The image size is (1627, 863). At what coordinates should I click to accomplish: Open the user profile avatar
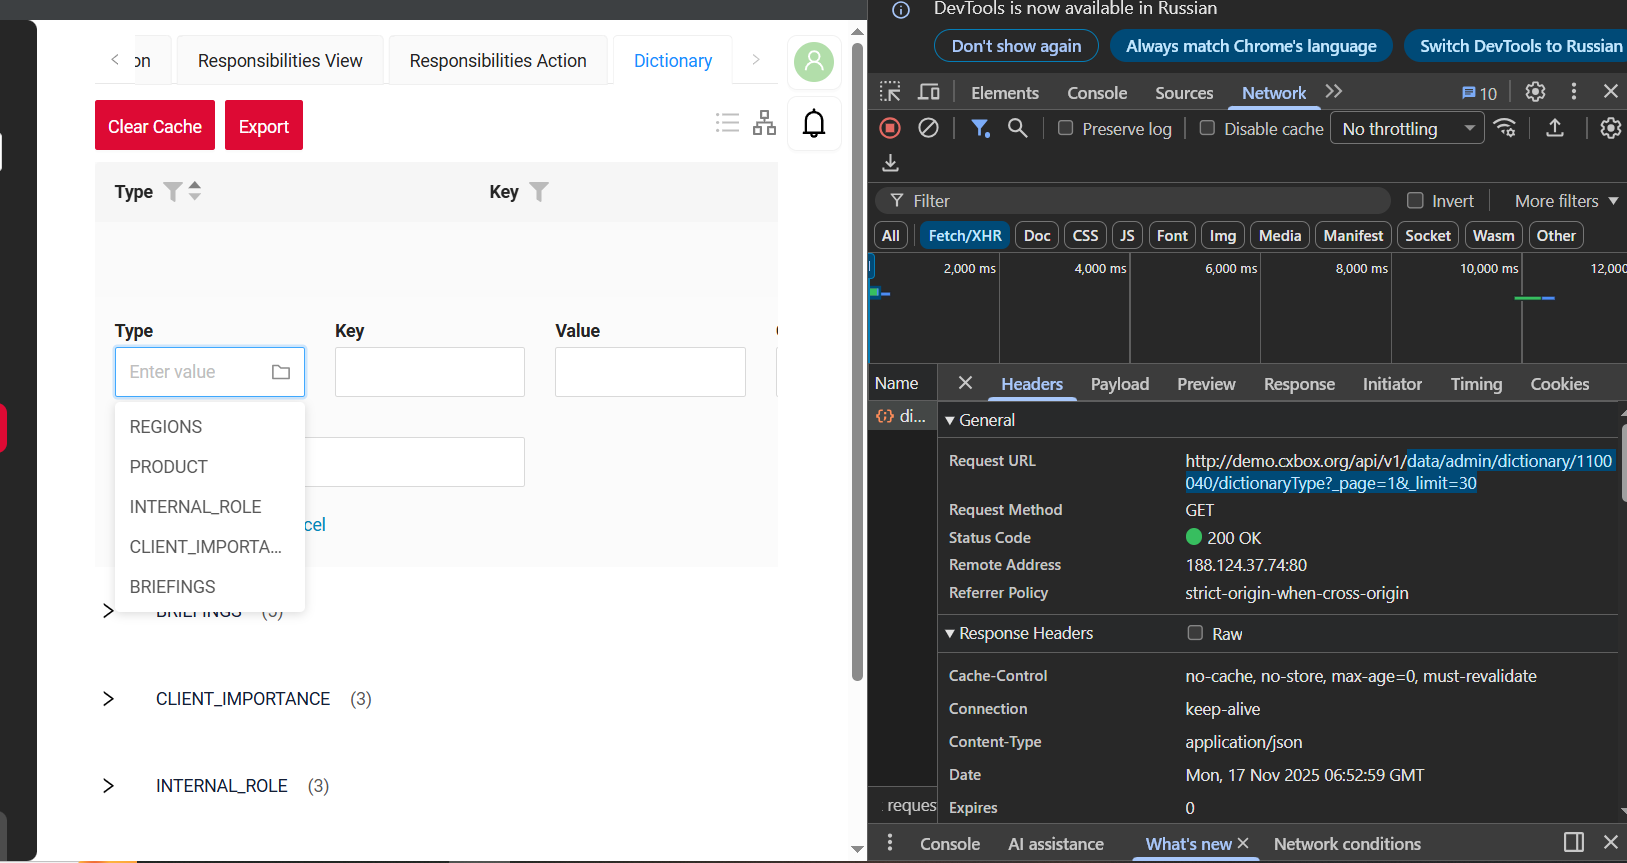pyautogui.click(x=814, y=62)
